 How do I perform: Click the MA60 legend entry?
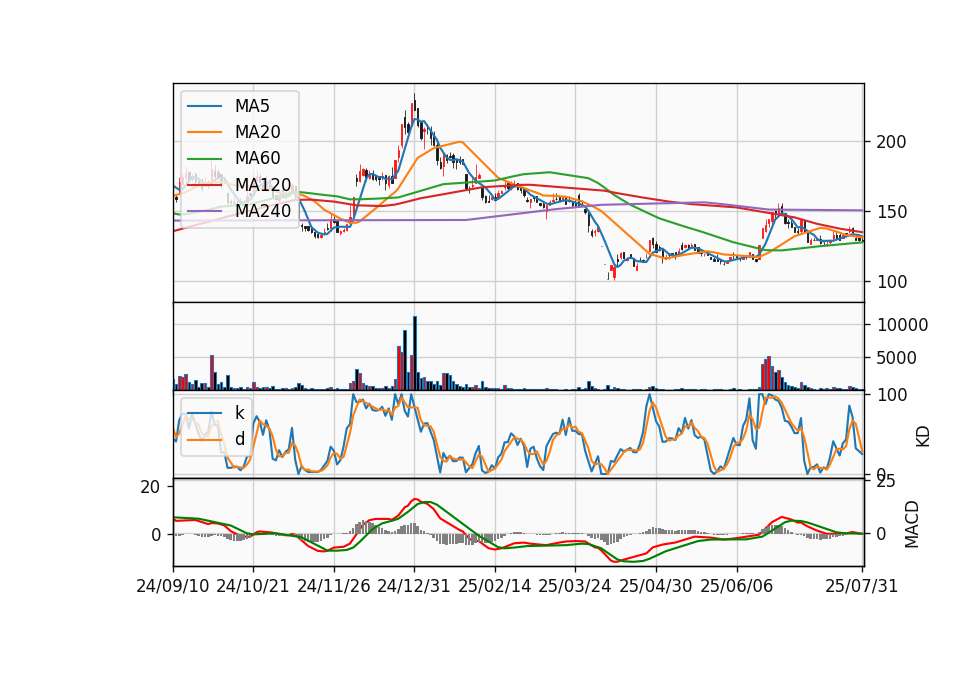tap(236, 159)
